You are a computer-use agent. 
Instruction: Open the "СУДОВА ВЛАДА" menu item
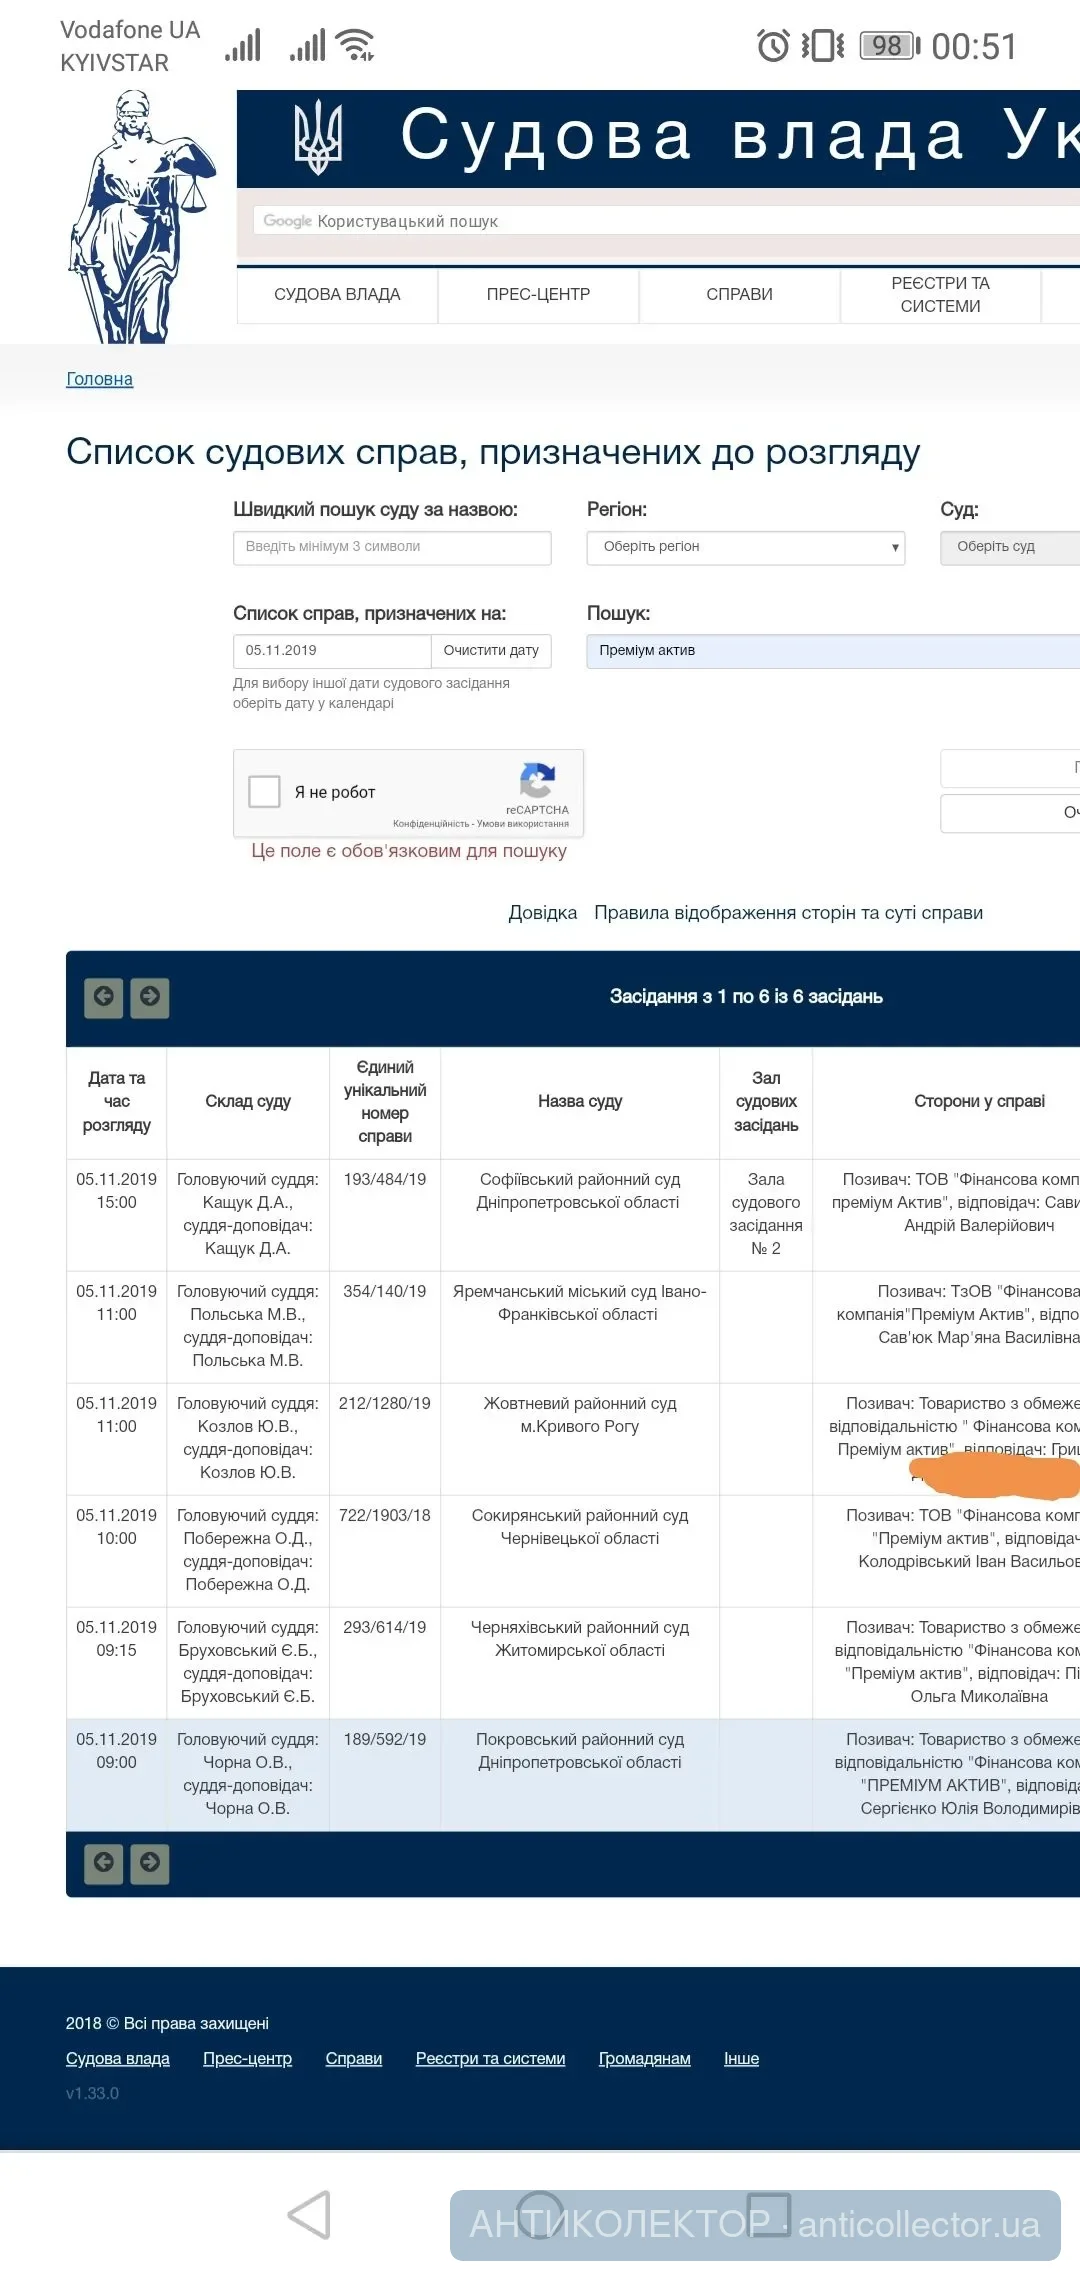[337, 295]
